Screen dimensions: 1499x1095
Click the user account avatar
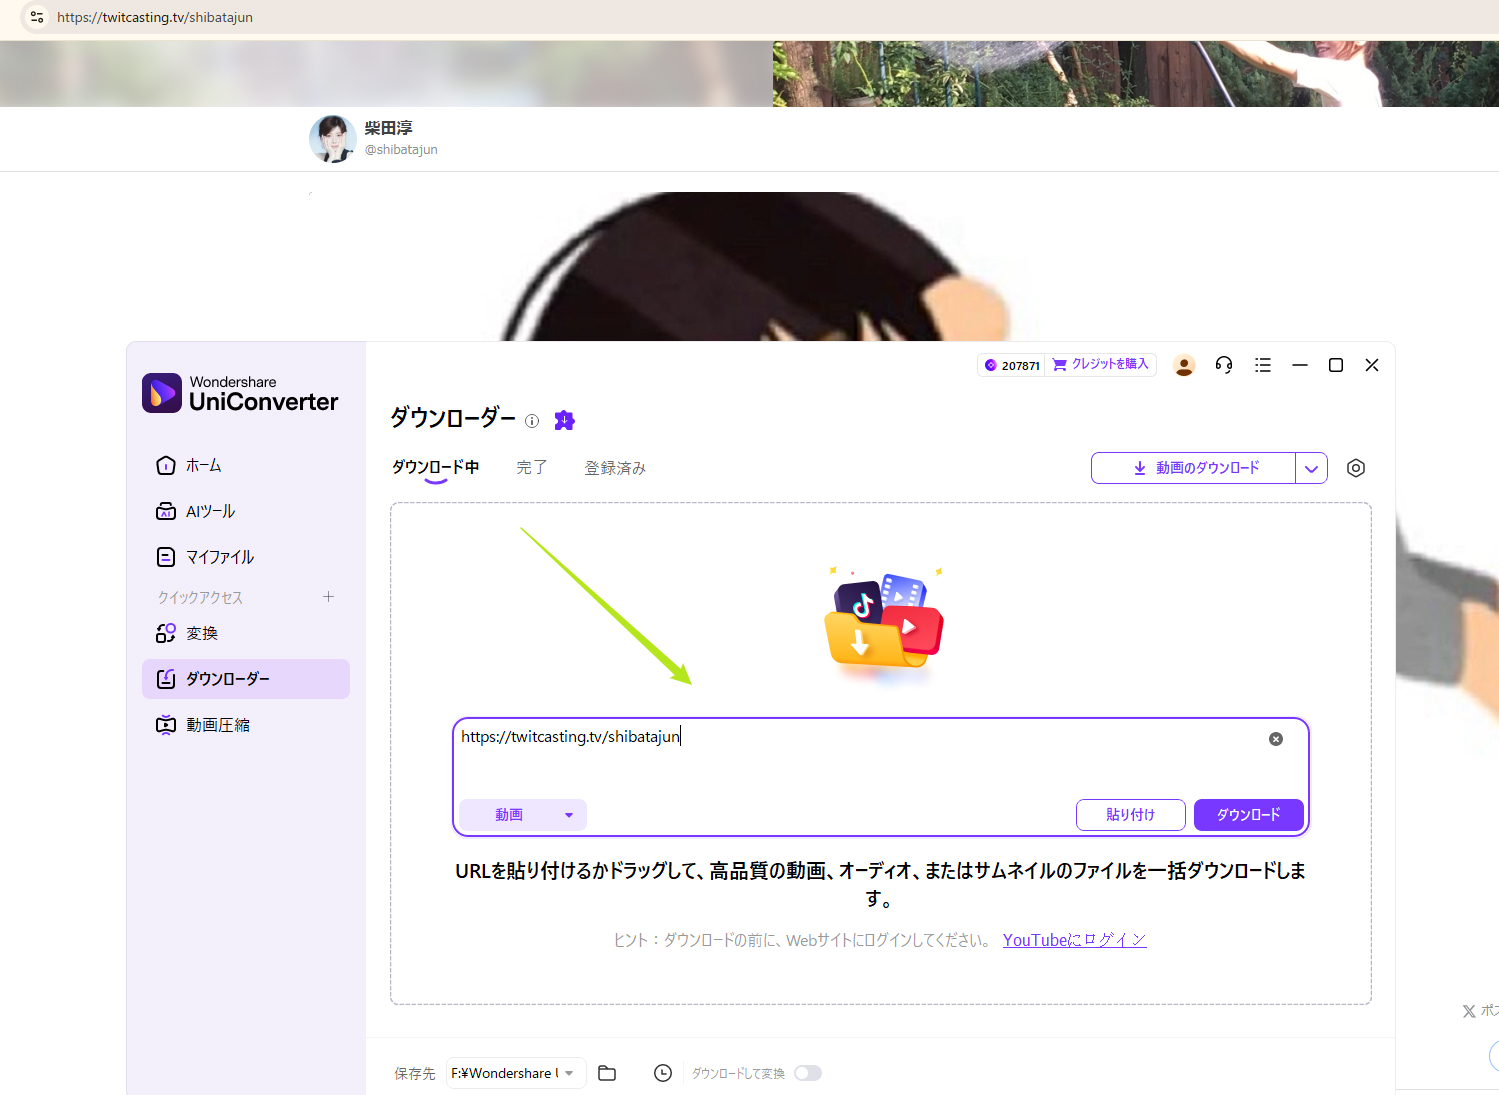coord(1184,364)
